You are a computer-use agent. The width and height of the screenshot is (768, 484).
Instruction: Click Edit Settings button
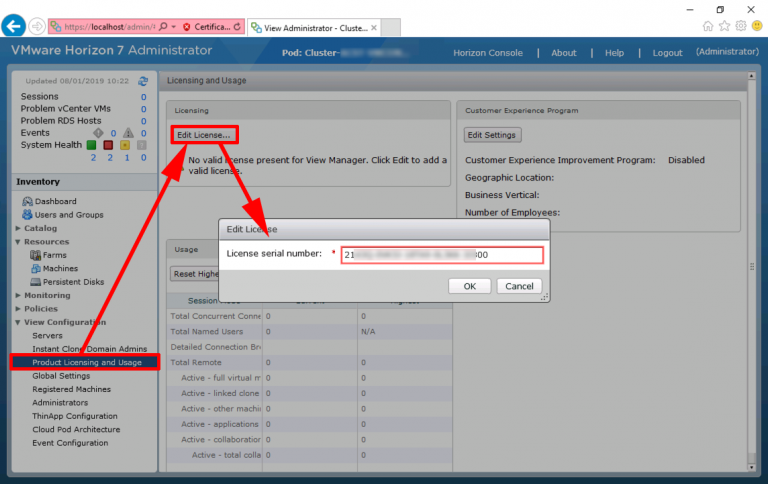coord(492,135)
